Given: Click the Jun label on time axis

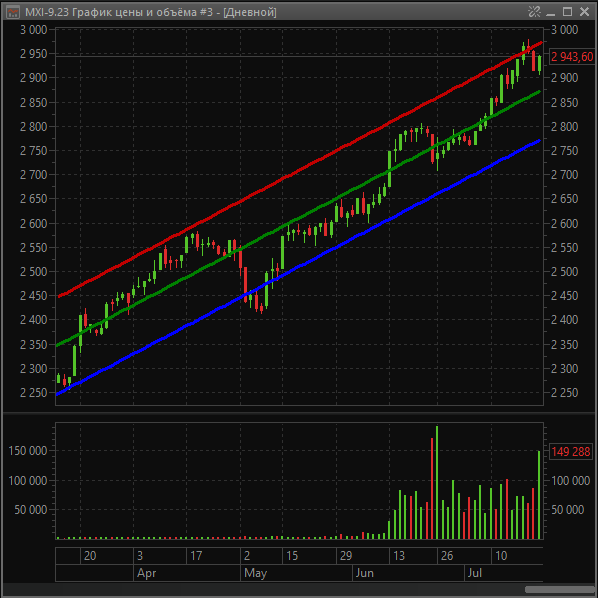Looking at the screenshot, I should coord(364,573).
